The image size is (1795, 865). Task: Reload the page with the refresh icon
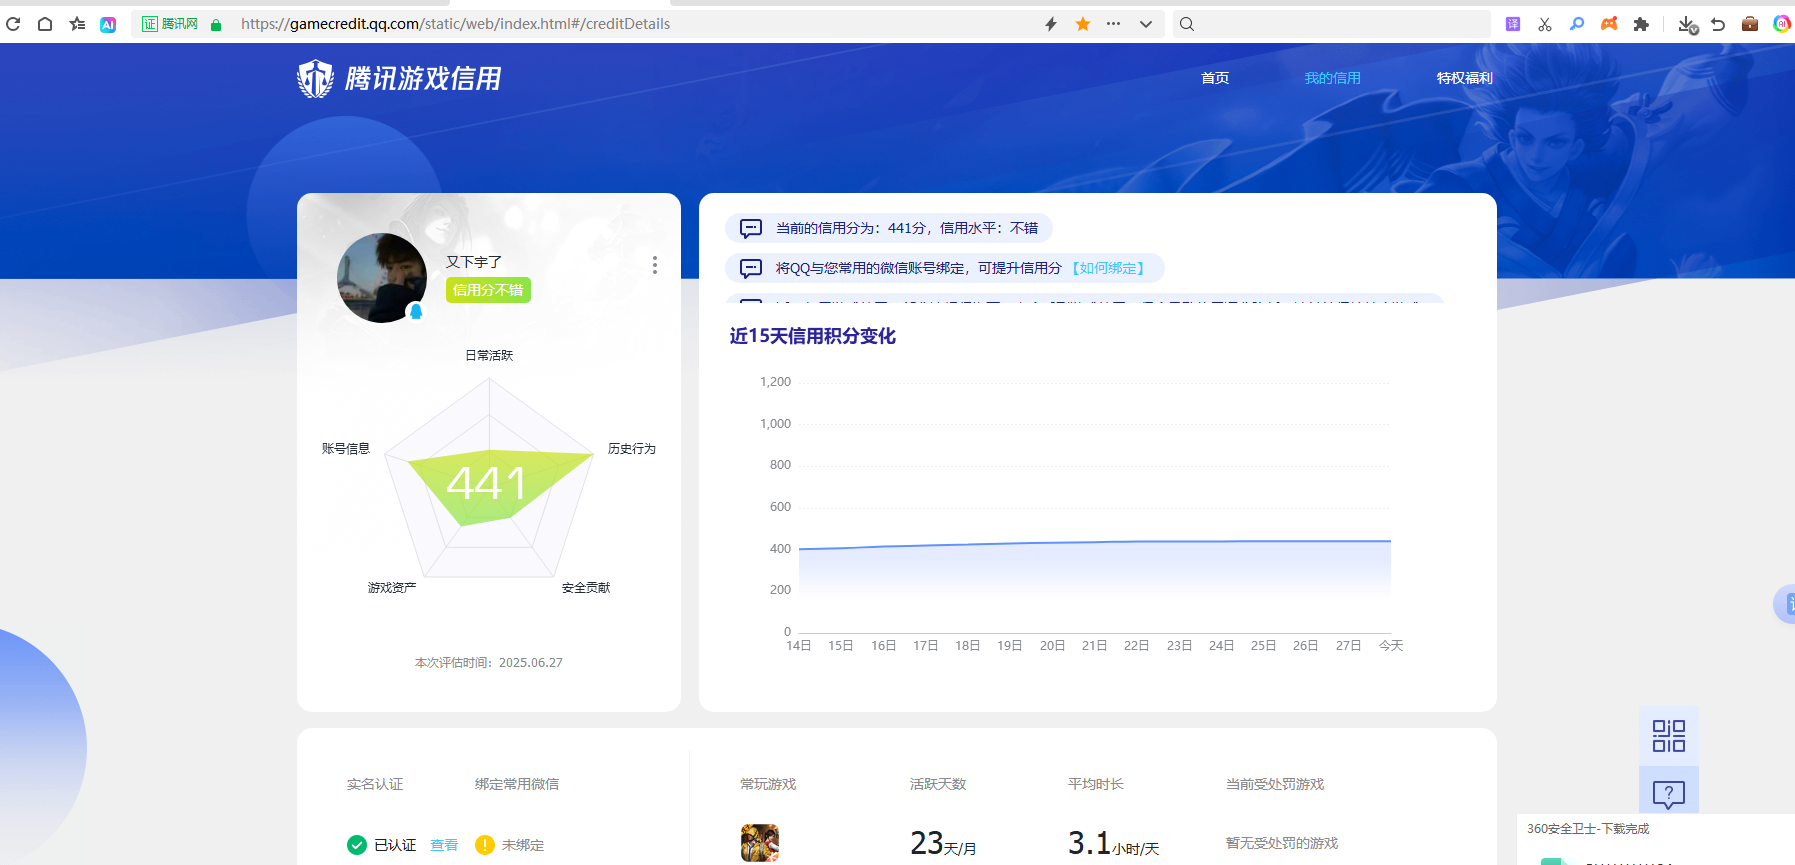pyautogui.click(x=13, y=24)
